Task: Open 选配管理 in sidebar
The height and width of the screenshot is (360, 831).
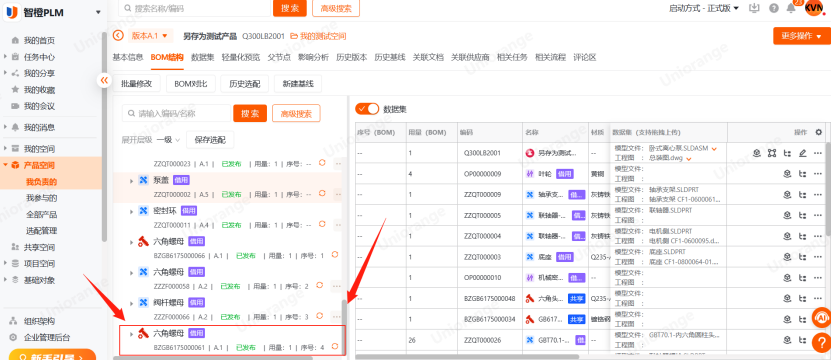Action: (x=41, y=231)
